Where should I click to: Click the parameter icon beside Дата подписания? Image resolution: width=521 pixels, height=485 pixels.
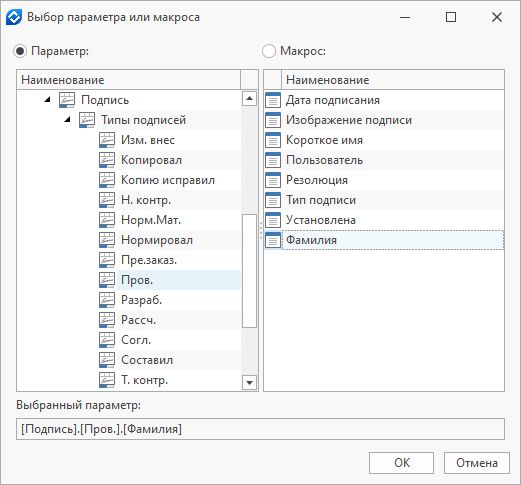point(273,100)
